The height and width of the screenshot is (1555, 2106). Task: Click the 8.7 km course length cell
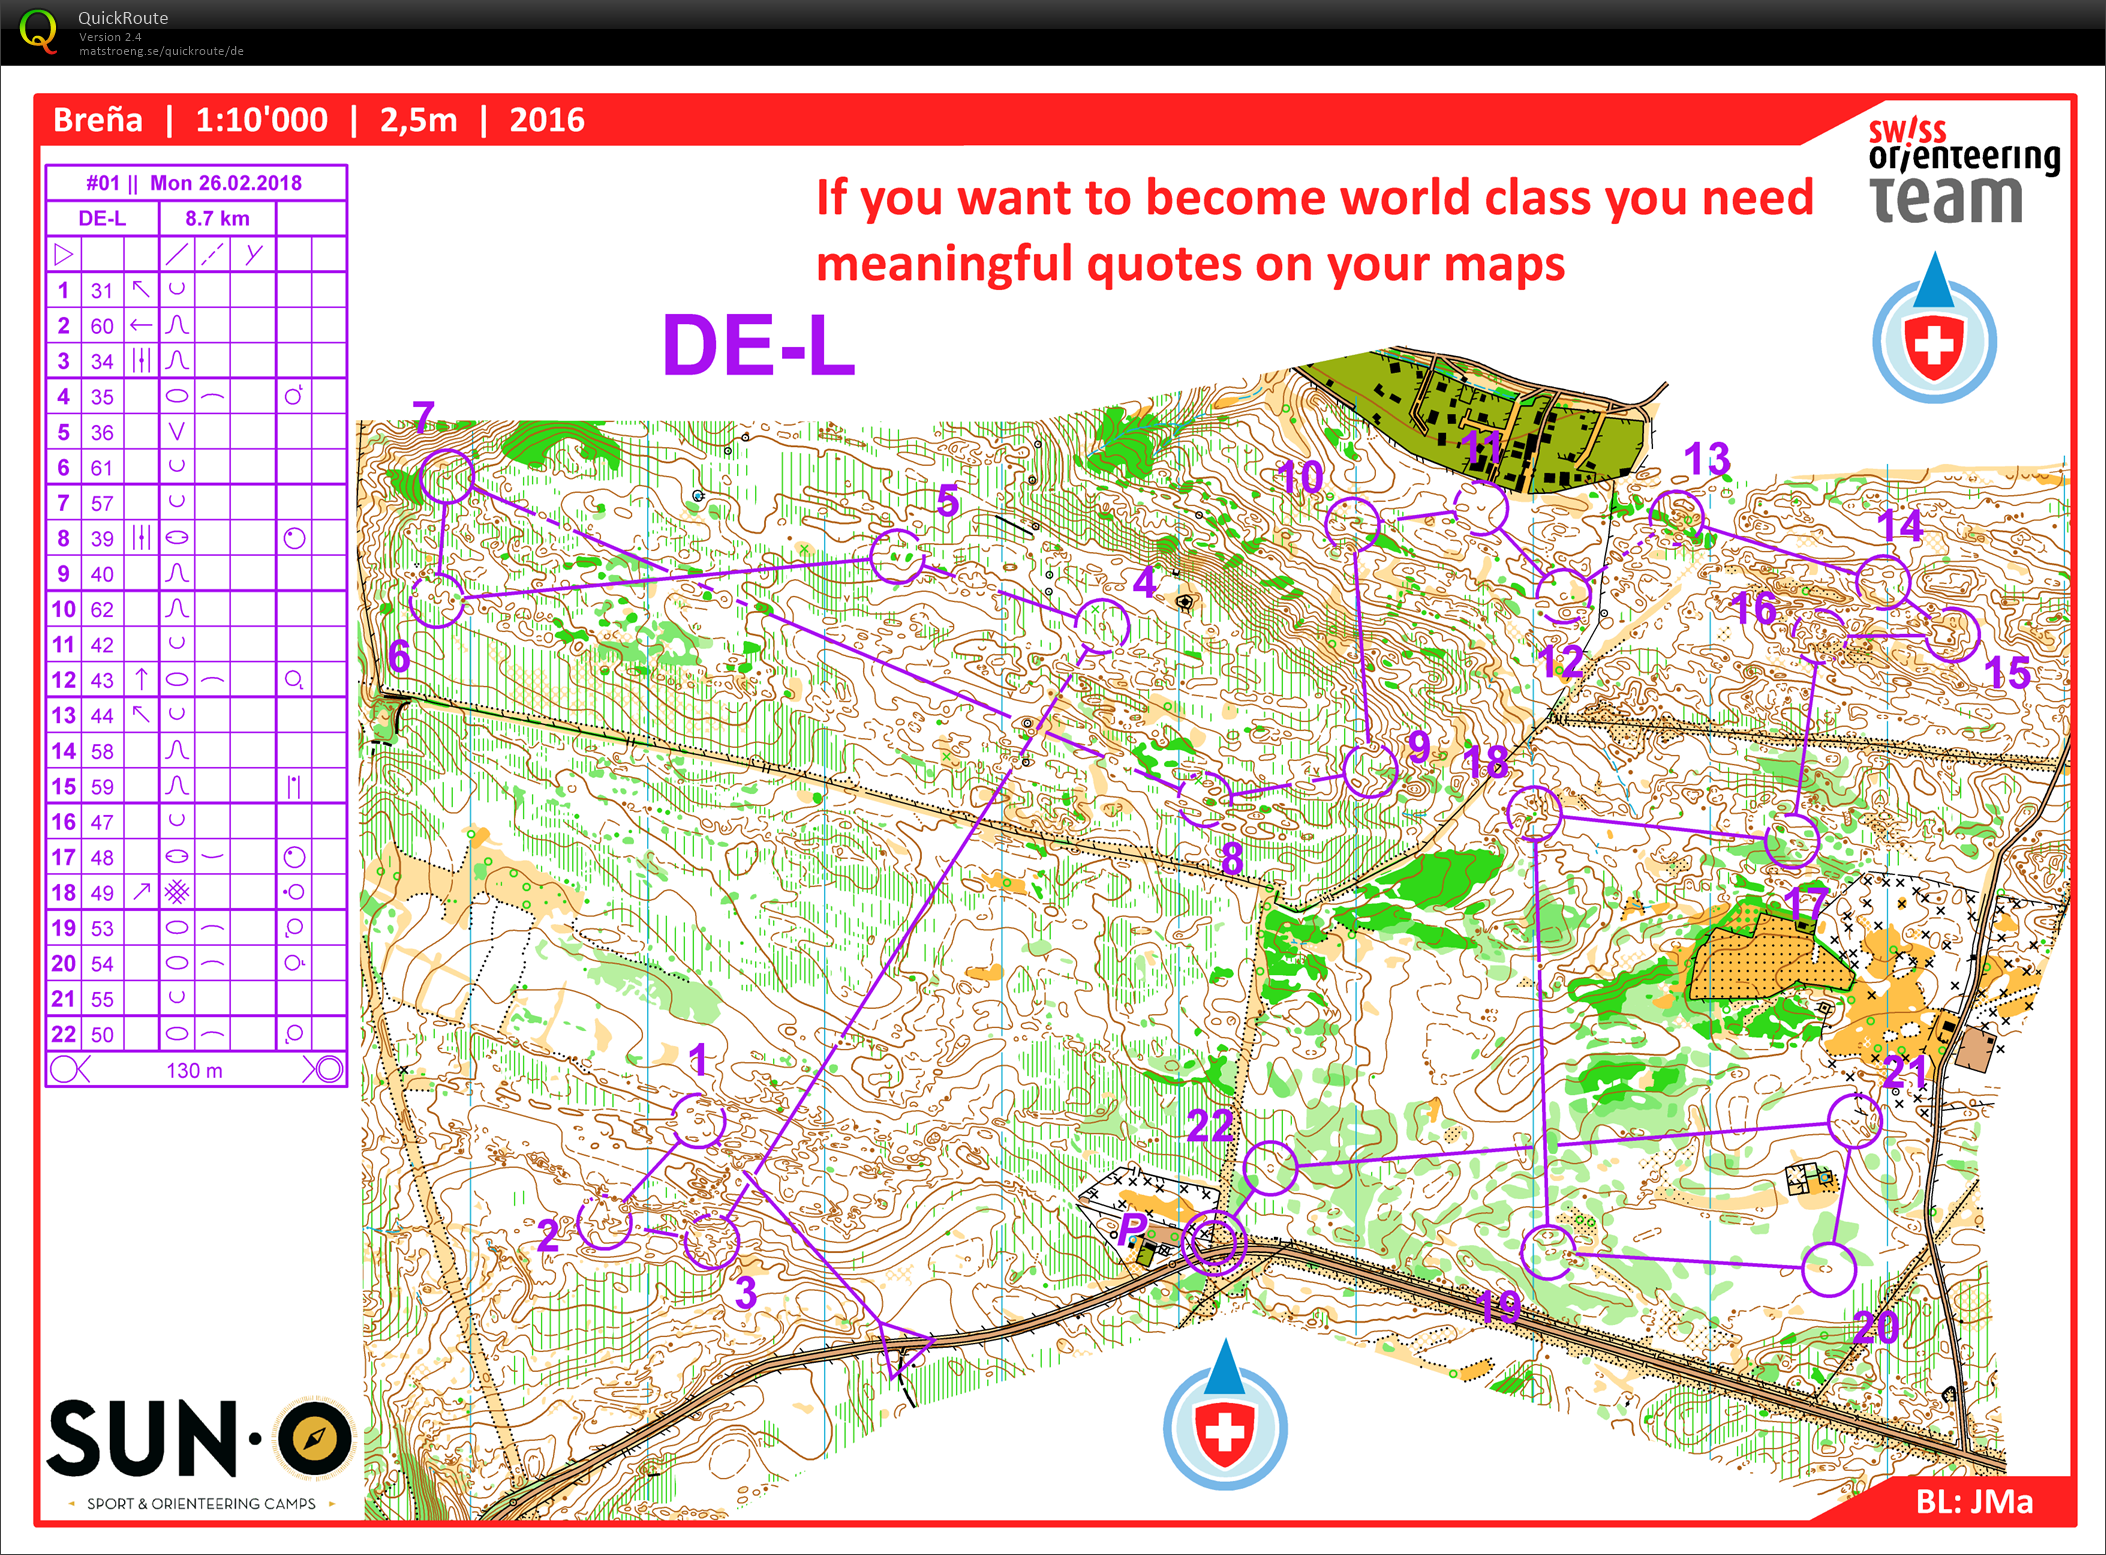(x=217, y=218)
